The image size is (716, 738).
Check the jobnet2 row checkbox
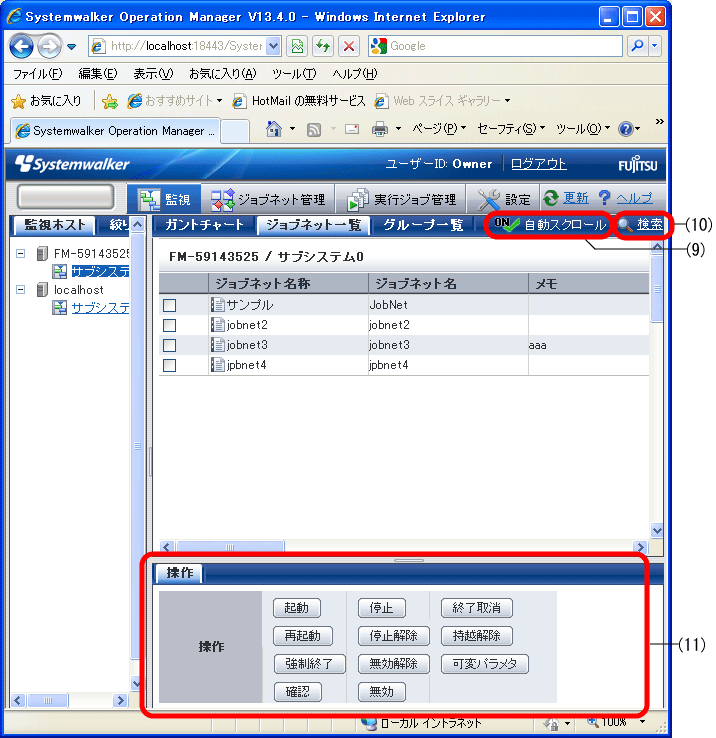(169, 325)
